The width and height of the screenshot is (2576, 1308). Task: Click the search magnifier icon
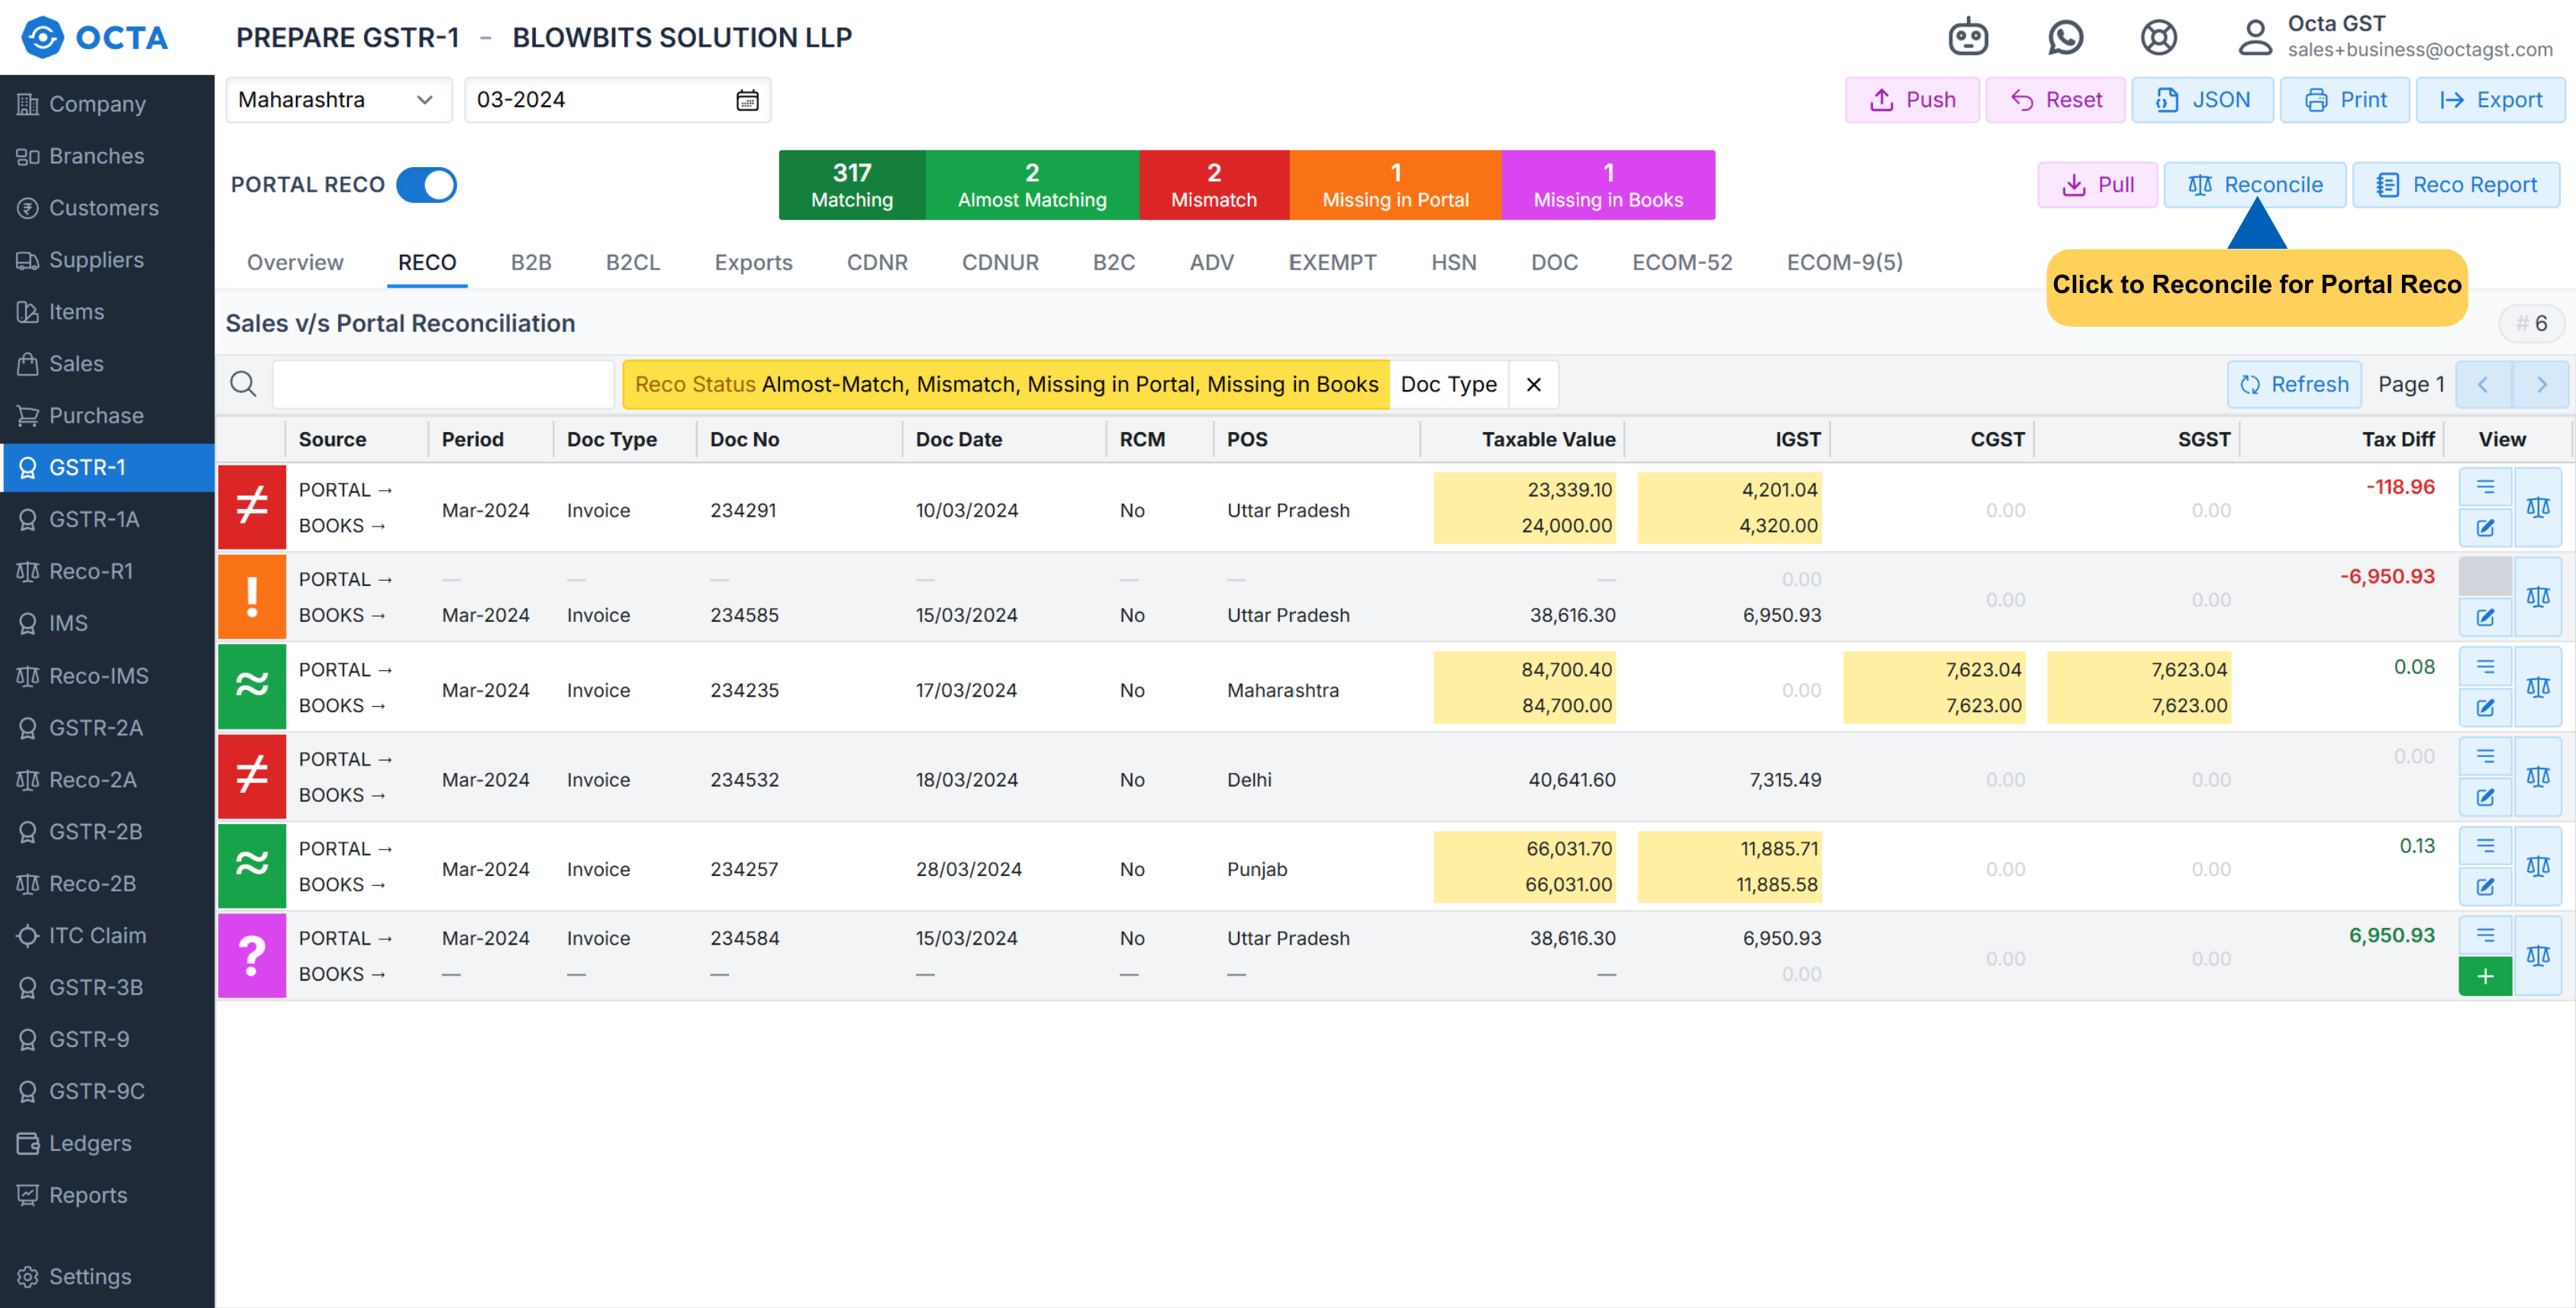pyautogui.click(x=243, y=384)
